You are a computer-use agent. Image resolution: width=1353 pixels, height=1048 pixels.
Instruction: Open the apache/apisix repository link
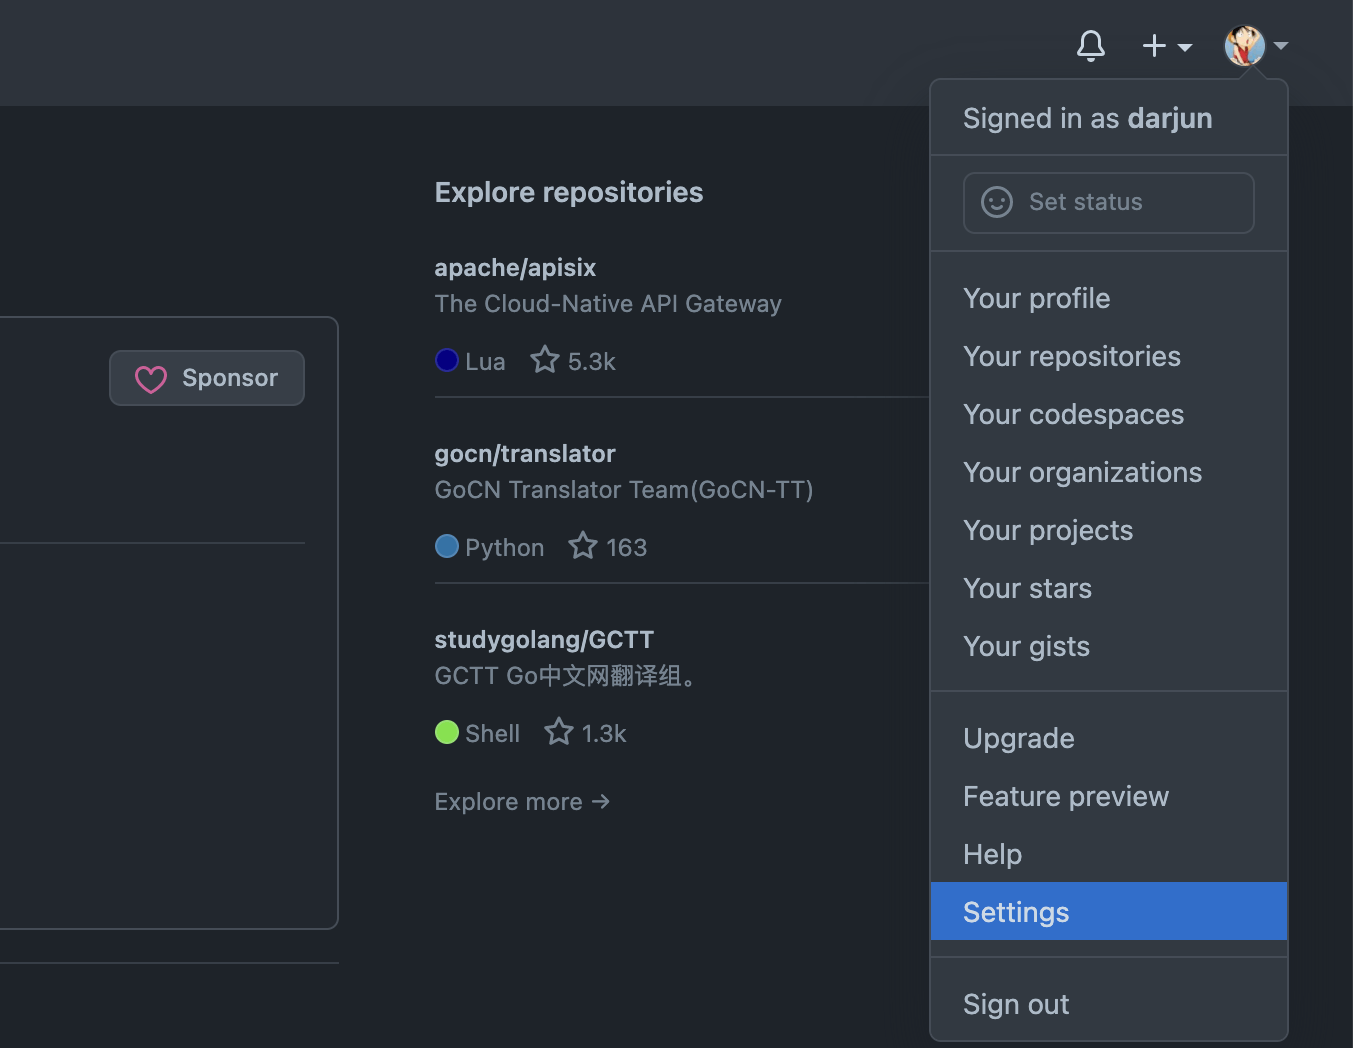click(x=515, y=268)
